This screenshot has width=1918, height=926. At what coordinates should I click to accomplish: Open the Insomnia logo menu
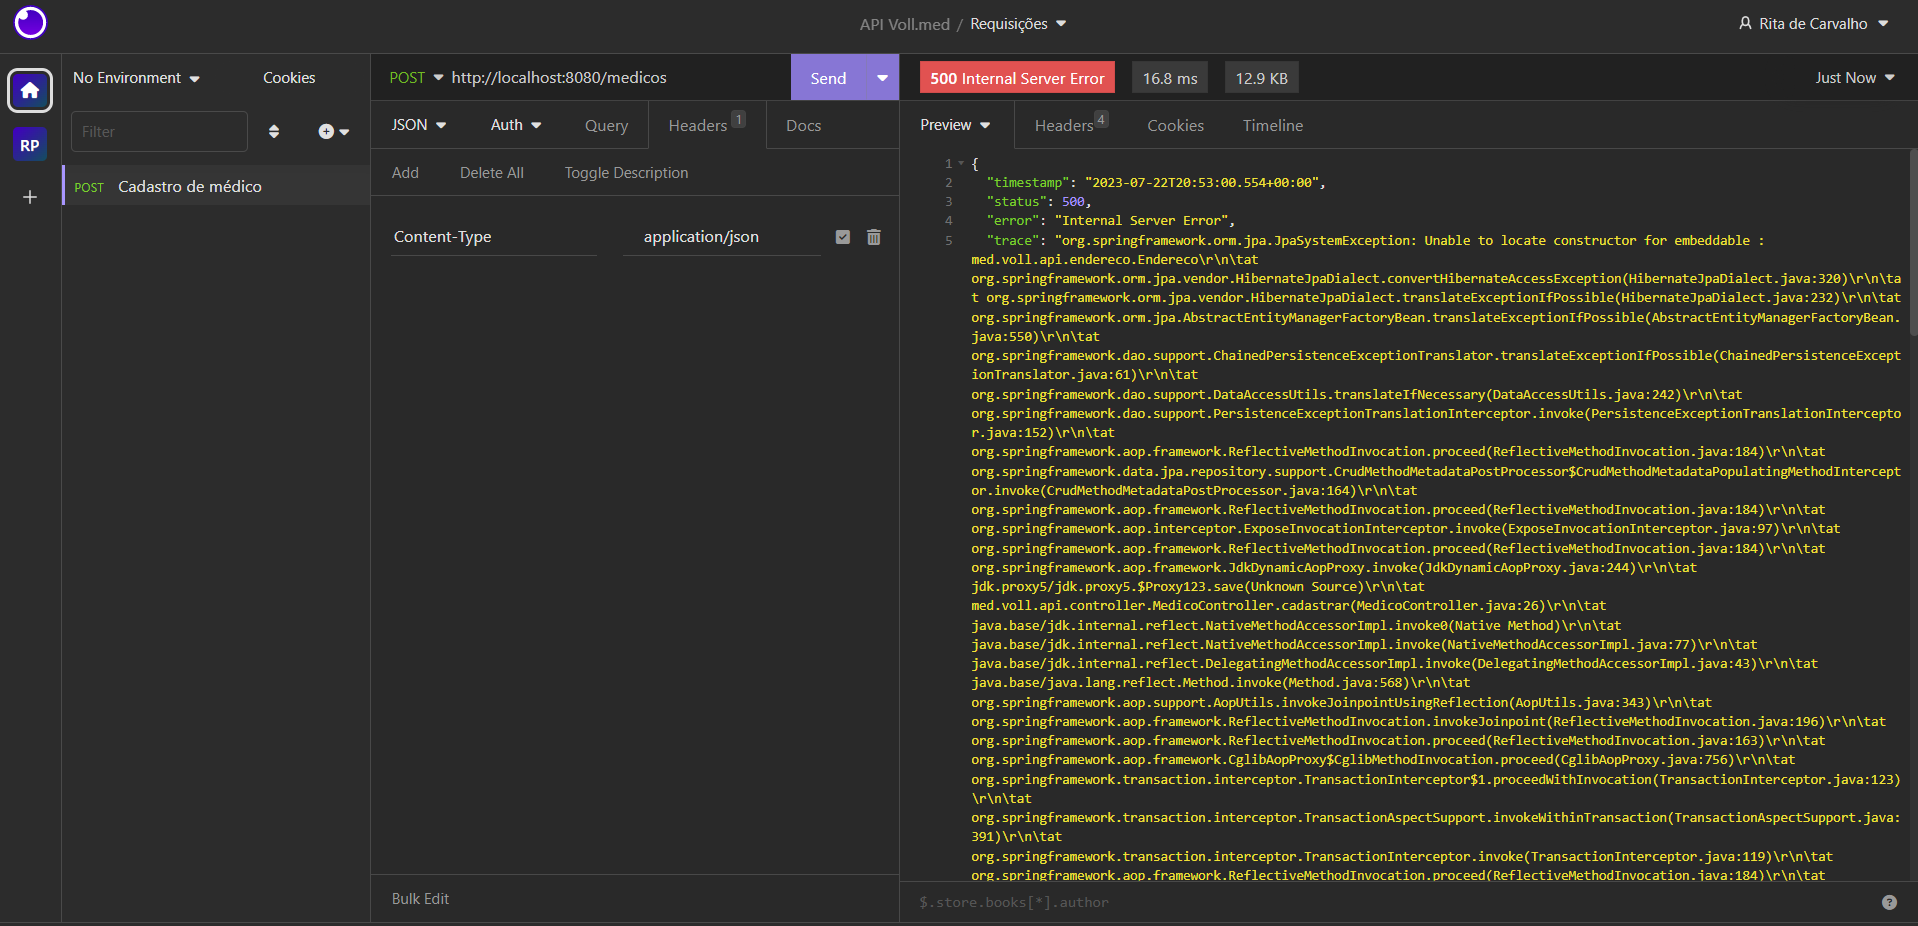pos(30,22)
